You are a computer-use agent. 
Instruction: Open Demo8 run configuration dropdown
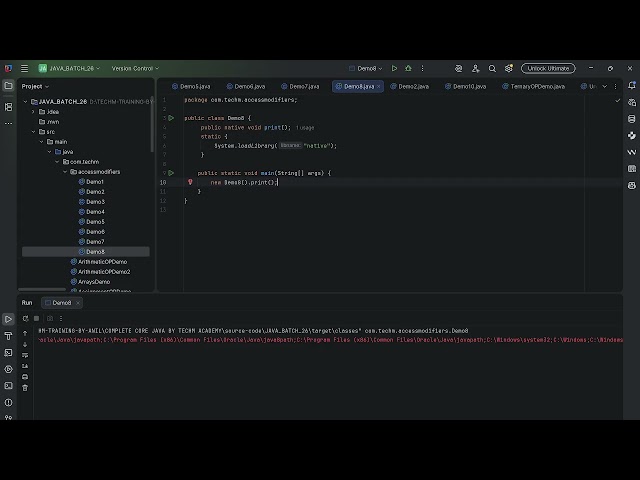click(x=366, y=69)
